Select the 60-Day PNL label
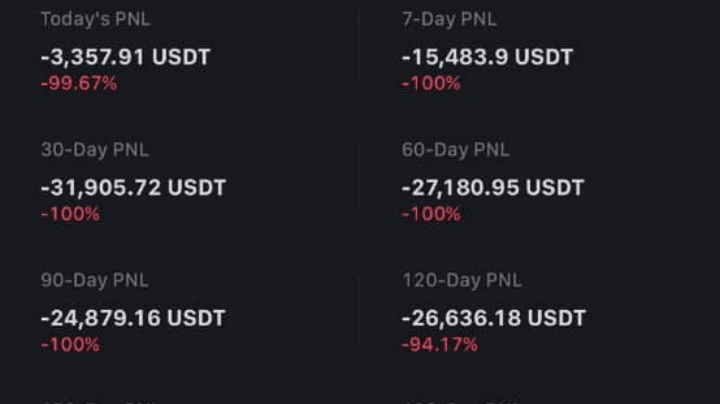The width and height of the screenshot is (720, 404). click(x=456, y=150)
